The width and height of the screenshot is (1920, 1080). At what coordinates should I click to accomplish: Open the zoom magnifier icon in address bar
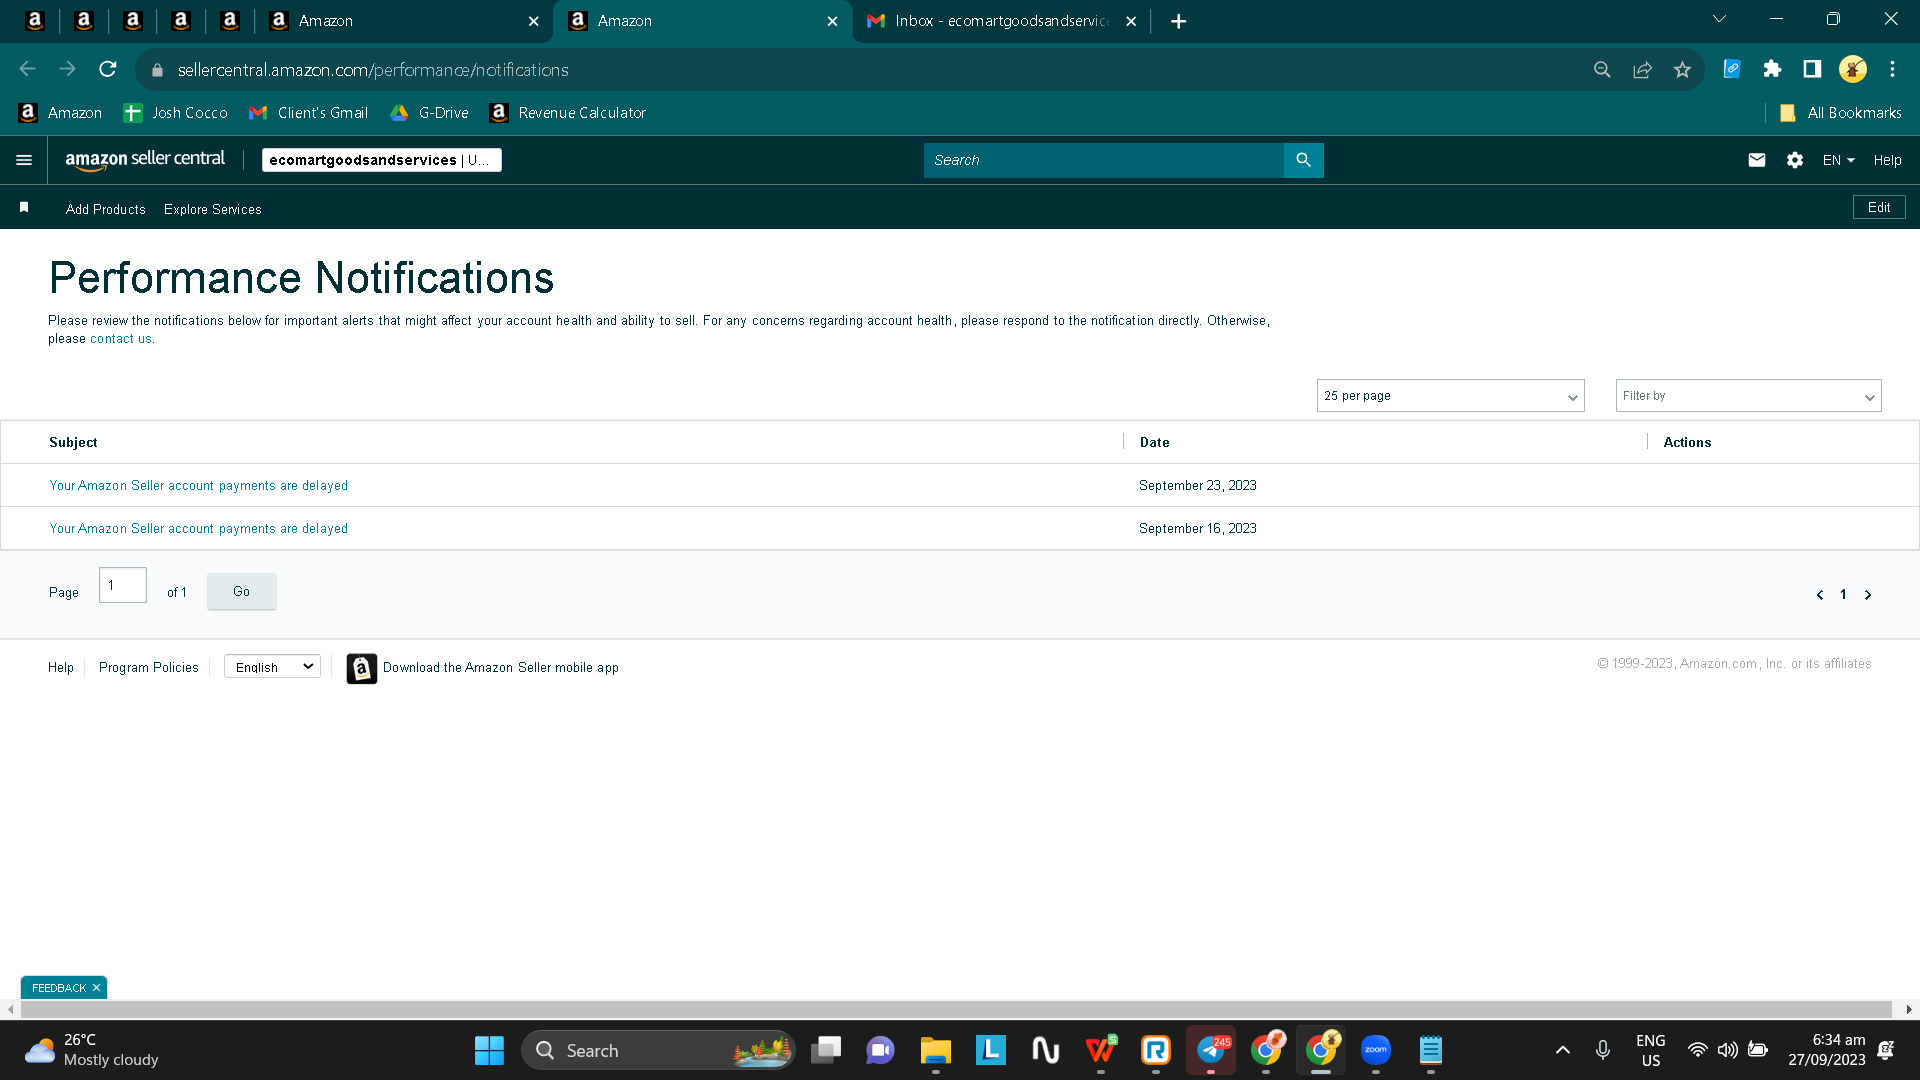[x=1603, y=69]
